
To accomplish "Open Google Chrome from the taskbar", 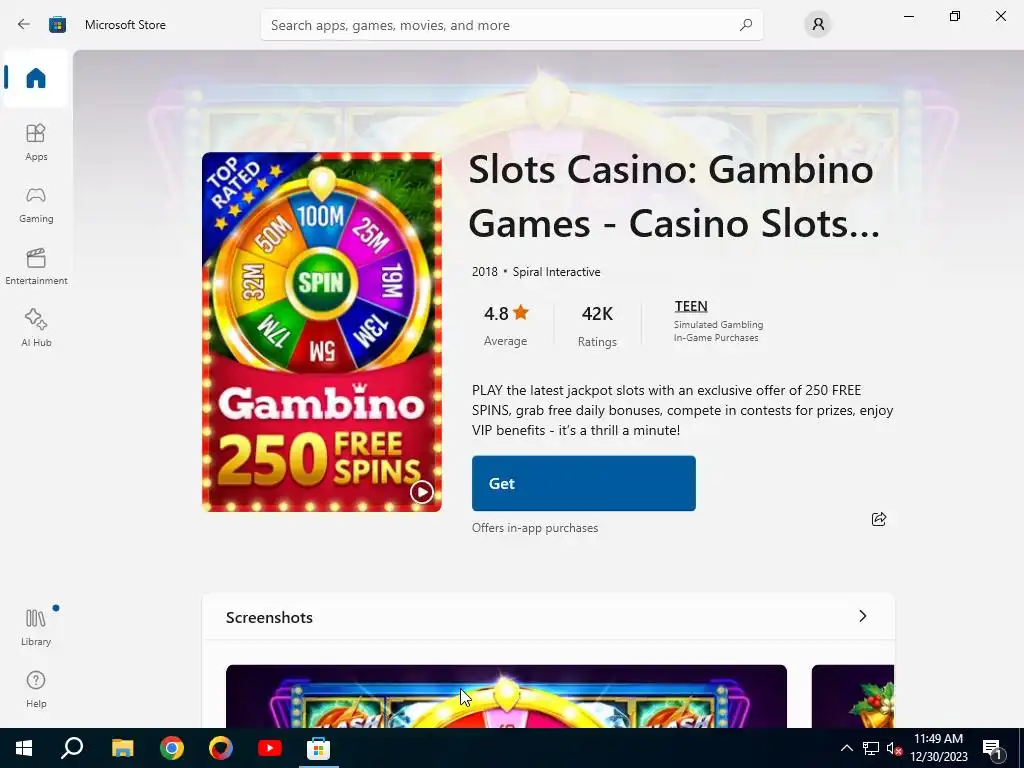I will point(172,748).
